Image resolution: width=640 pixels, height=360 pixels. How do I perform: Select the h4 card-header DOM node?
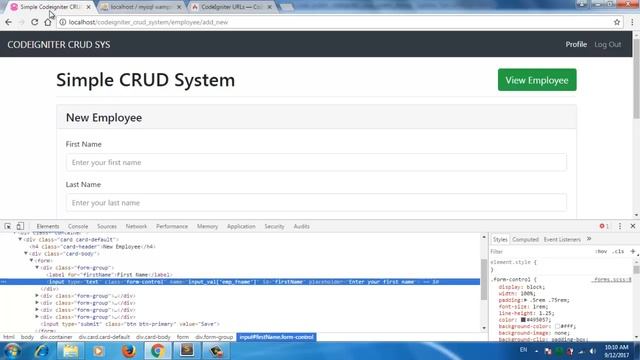click(x=92, y=247)
